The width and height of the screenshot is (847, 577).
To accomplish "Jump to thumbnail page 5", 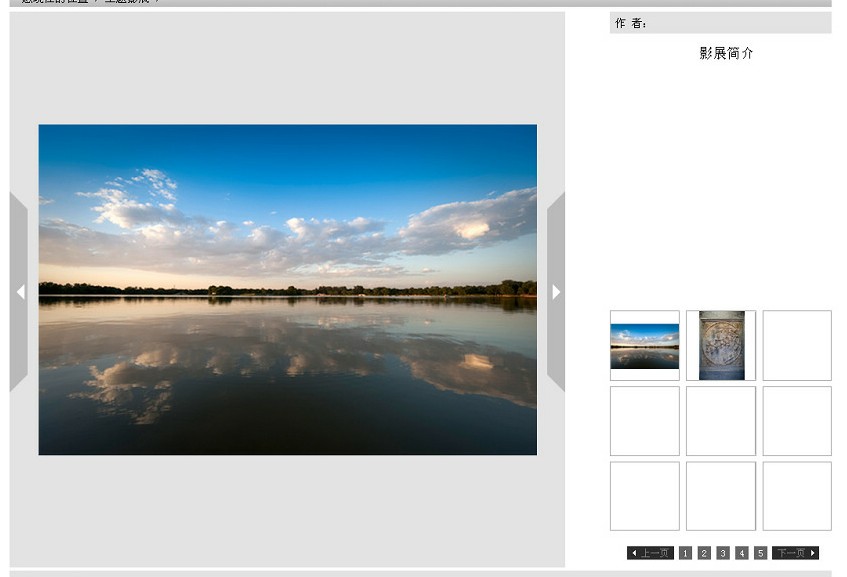I will click(x=761, y=553).
